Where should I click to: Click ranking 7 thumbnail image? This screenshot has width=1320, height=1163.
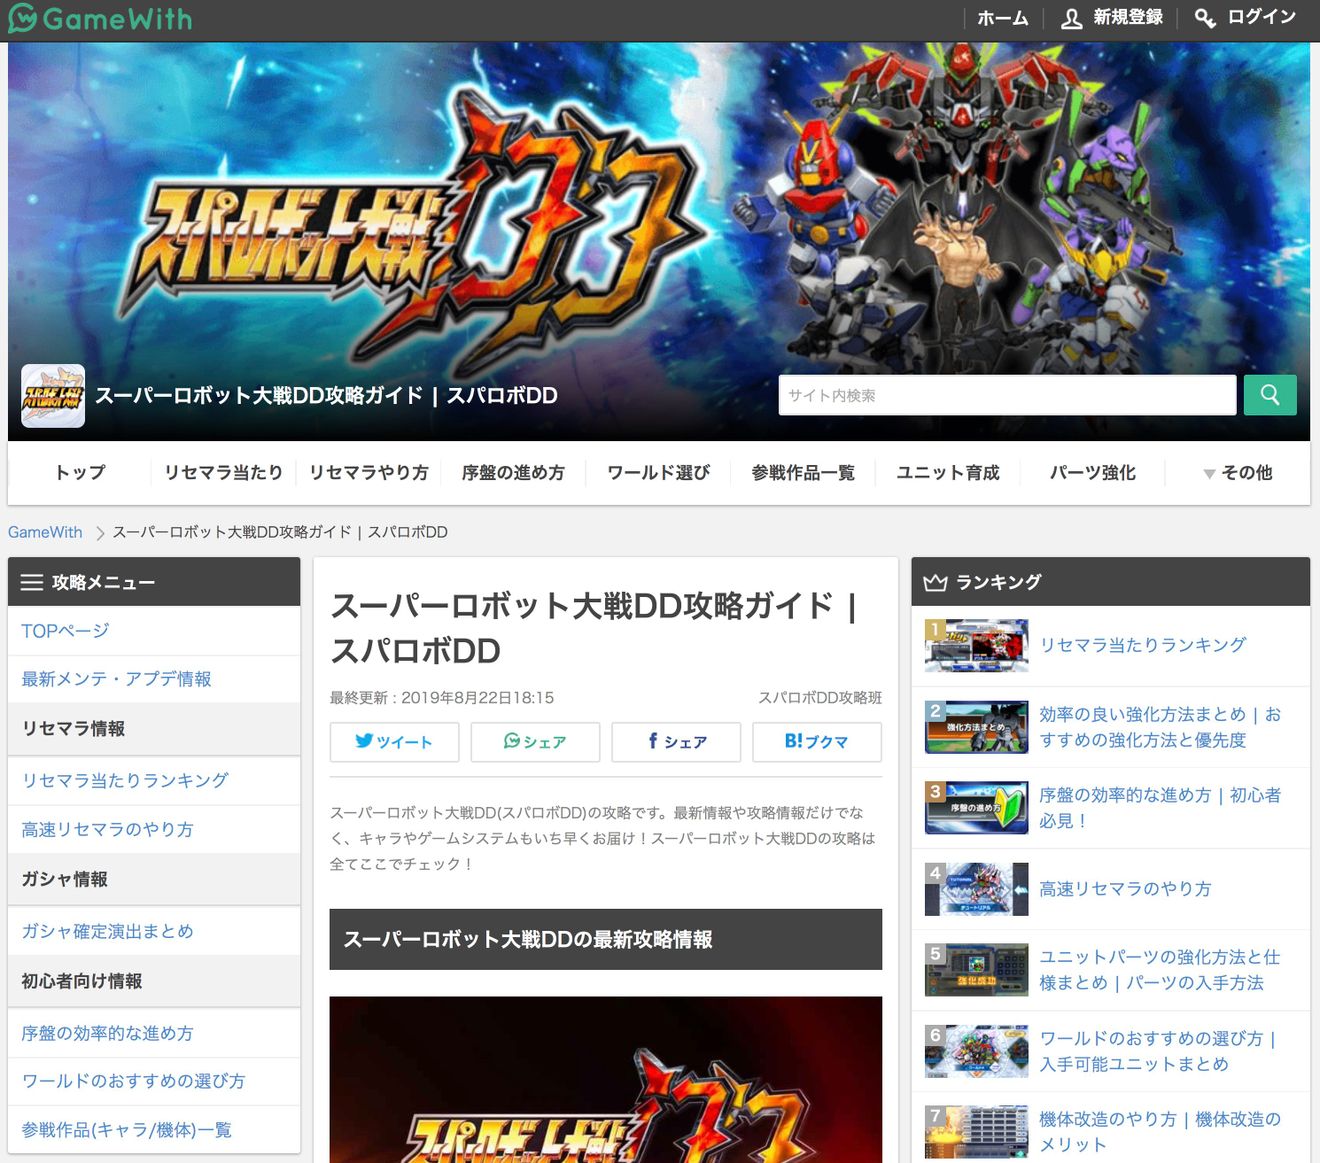point(977,1132)
